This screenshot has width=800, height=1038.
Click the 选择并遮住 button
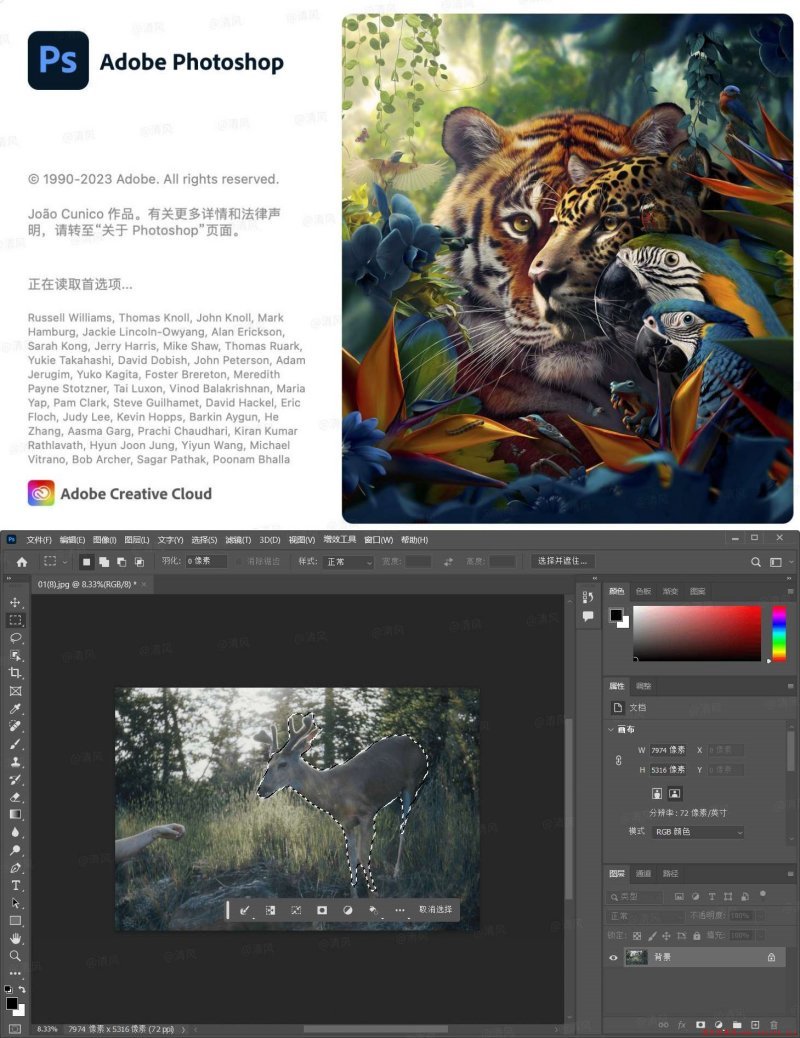click(563, 562)
